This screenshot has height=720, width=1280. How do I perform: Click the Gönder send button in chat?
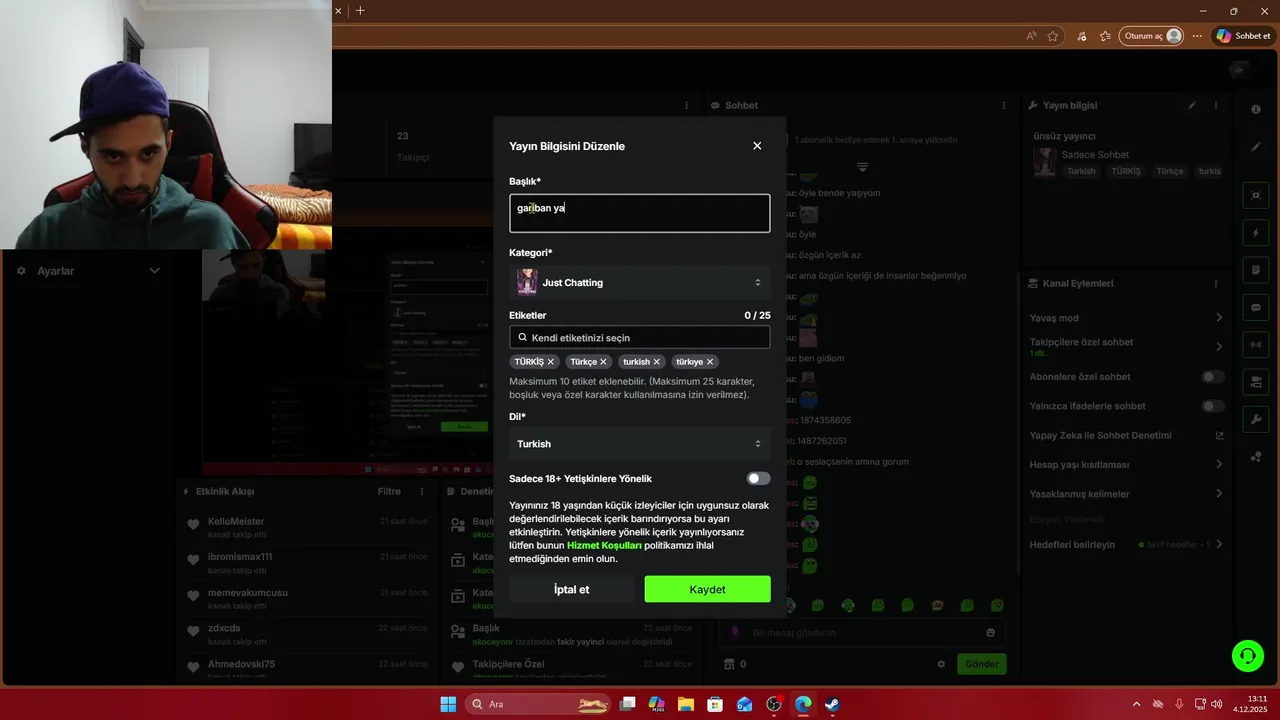(x=981, y=664)
